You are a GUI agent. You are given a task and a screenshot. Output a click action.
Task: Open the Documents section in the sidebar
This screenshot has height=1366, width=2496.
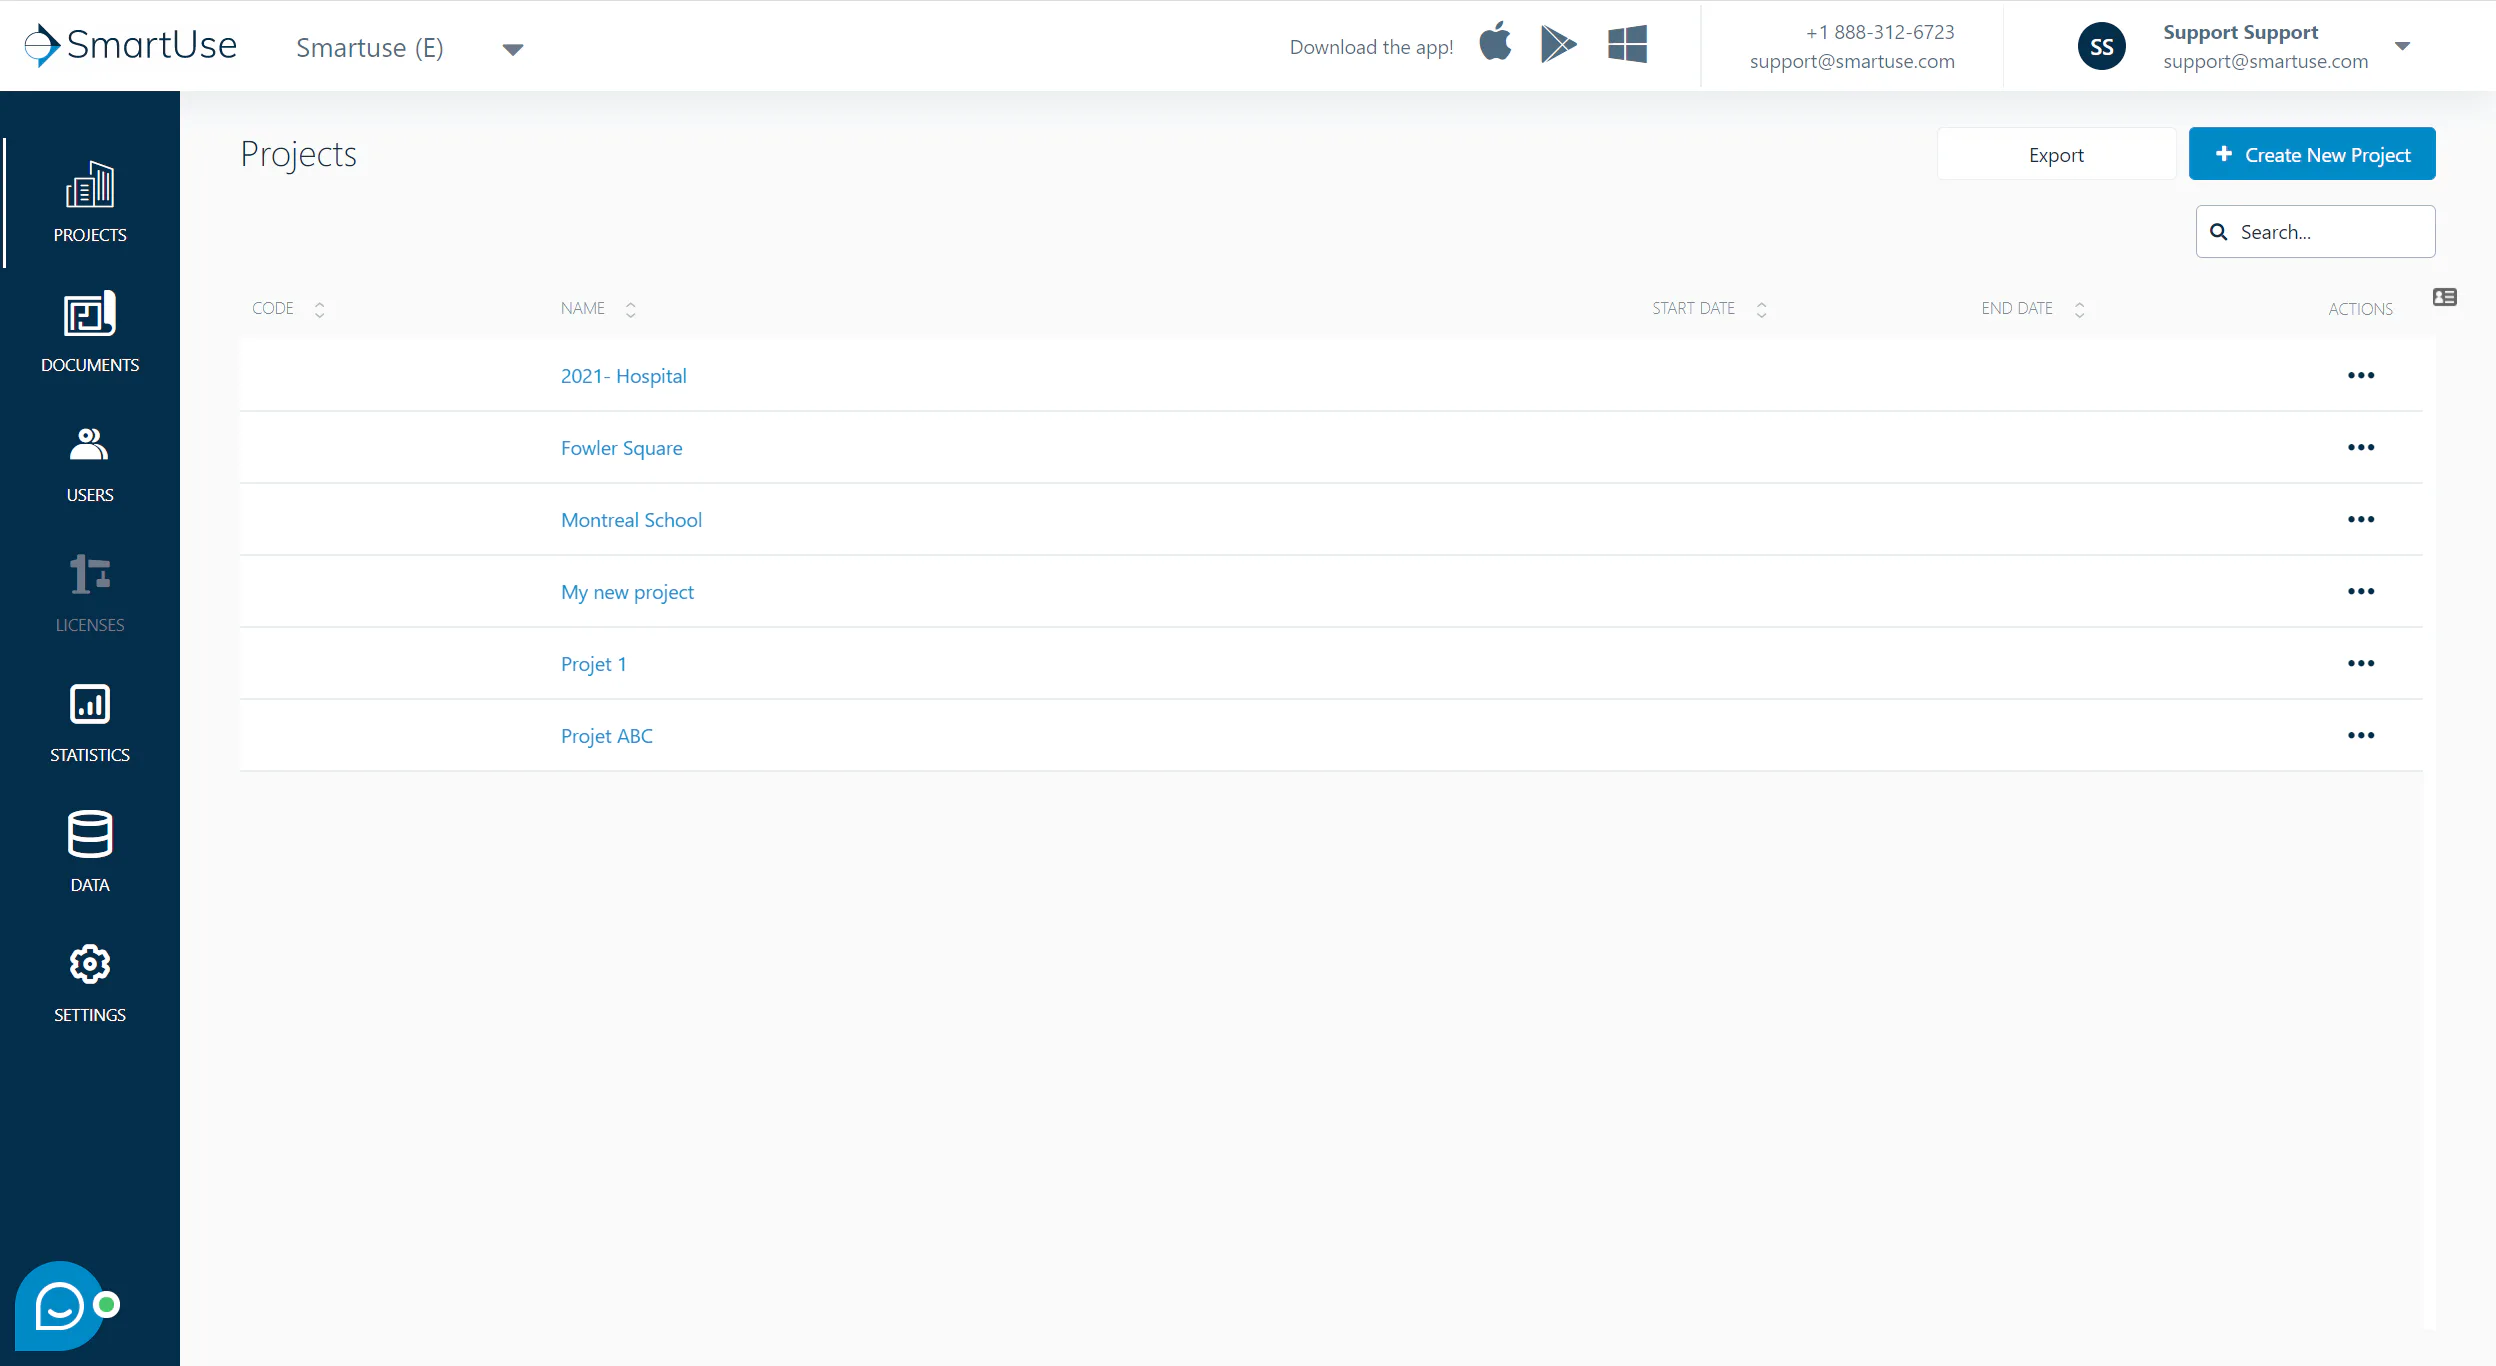coord(90,332)
